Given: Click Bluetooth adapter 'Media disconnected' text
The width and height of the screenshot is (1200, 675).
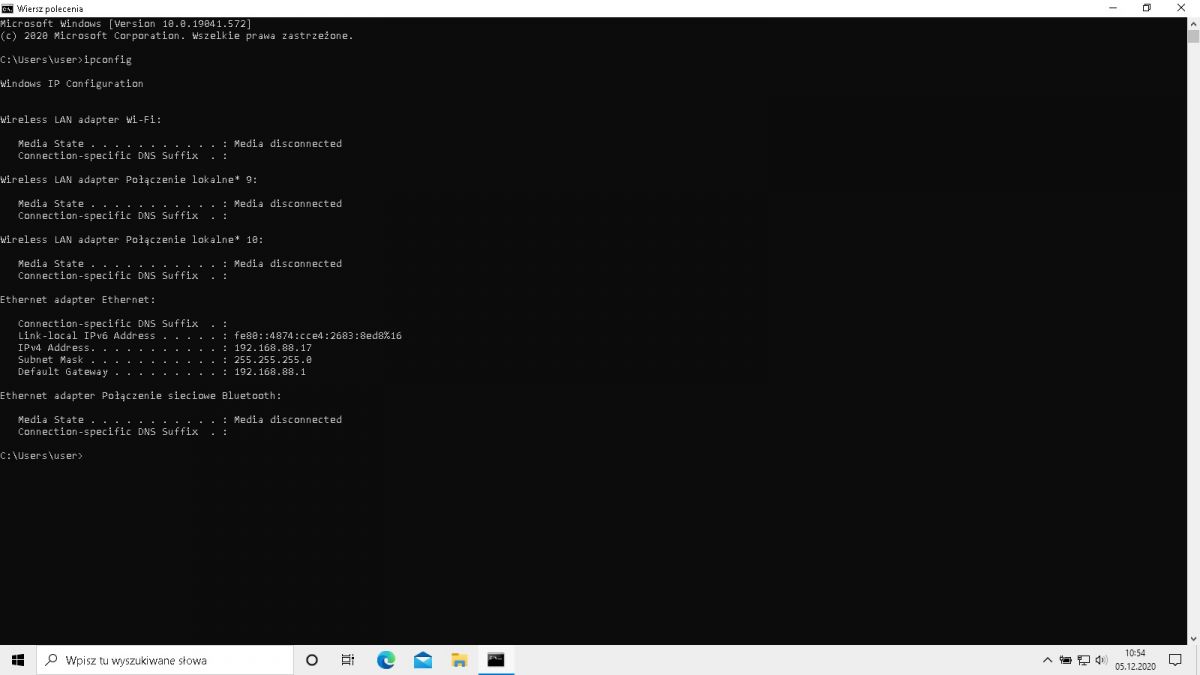Looking at the screenshot, I should coord(288,420).
